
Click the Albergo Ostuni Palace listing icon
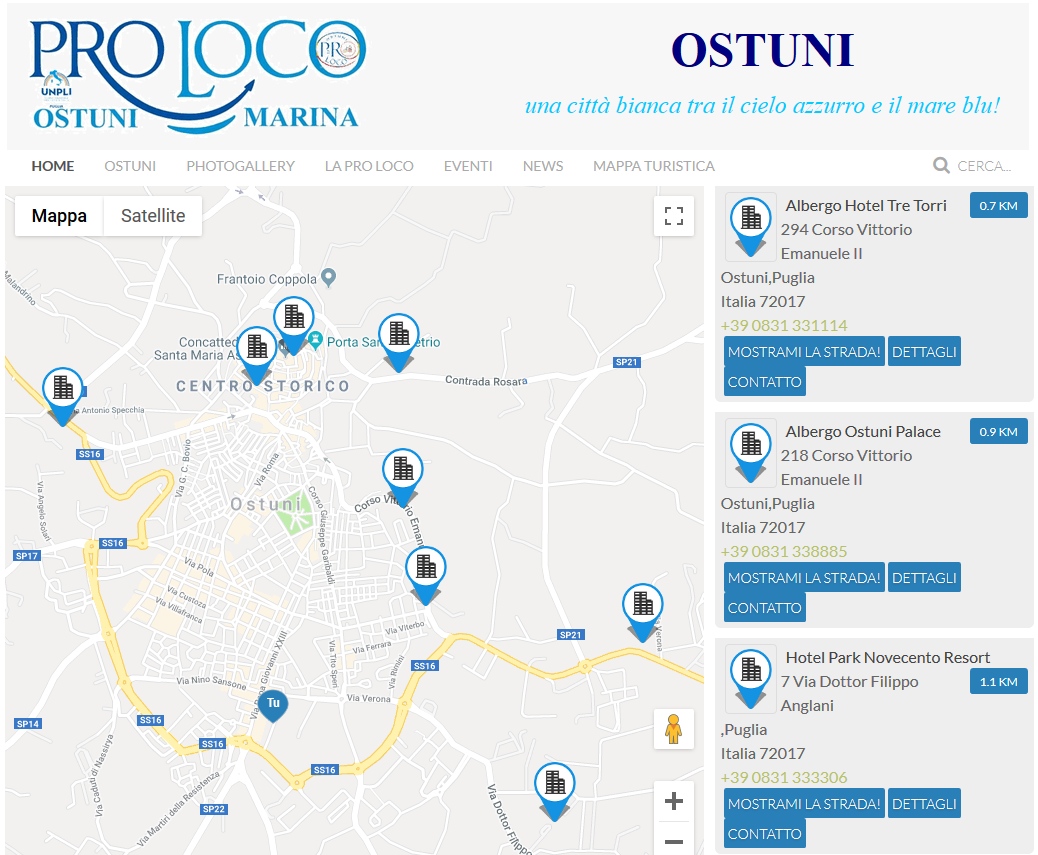point(751,452)
